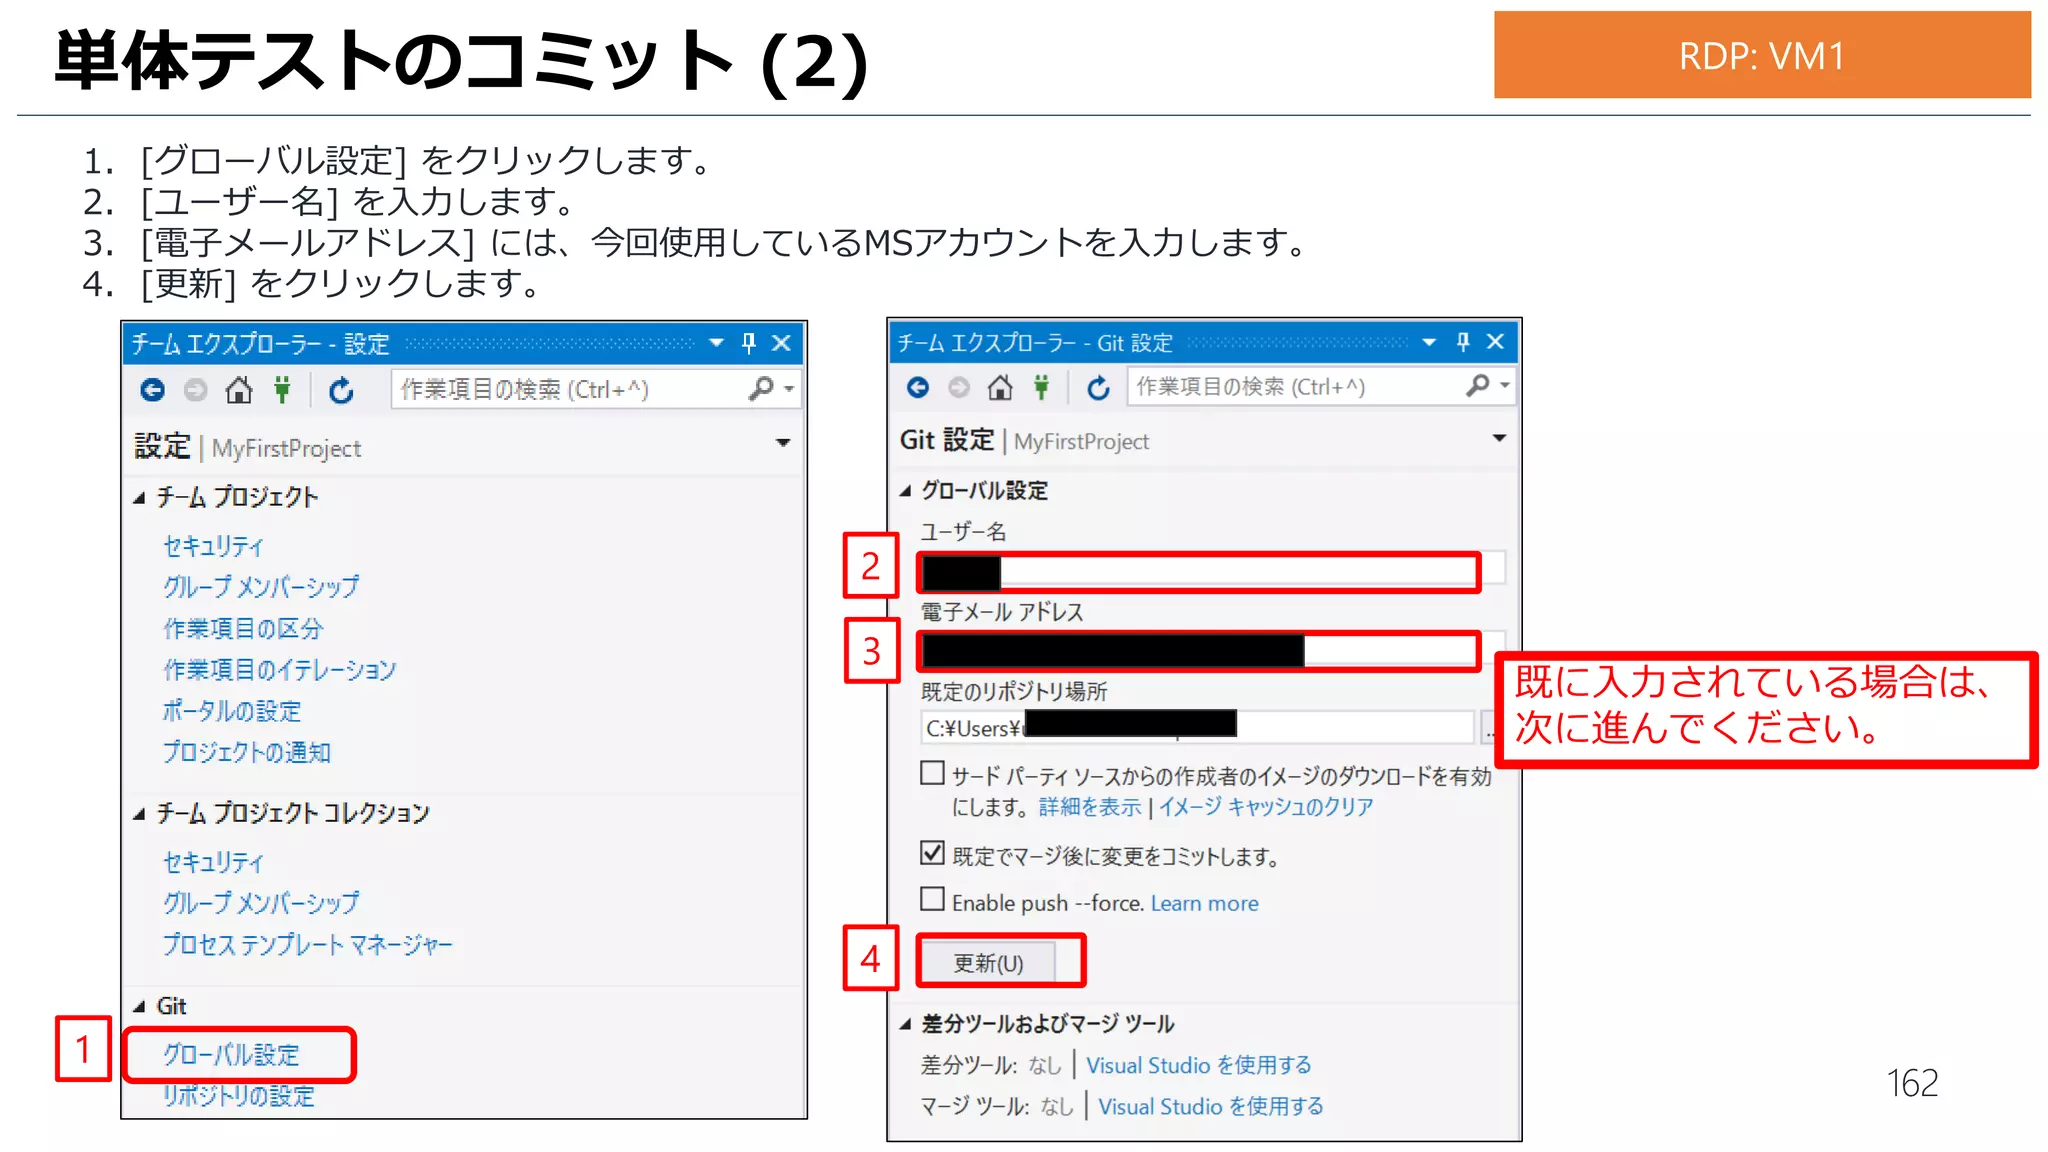Image resolution: width=2048 pixels, height=1152 pixels.
Task: Open the search dropdown arrow in the Settings panel
Action: (790, 389)
